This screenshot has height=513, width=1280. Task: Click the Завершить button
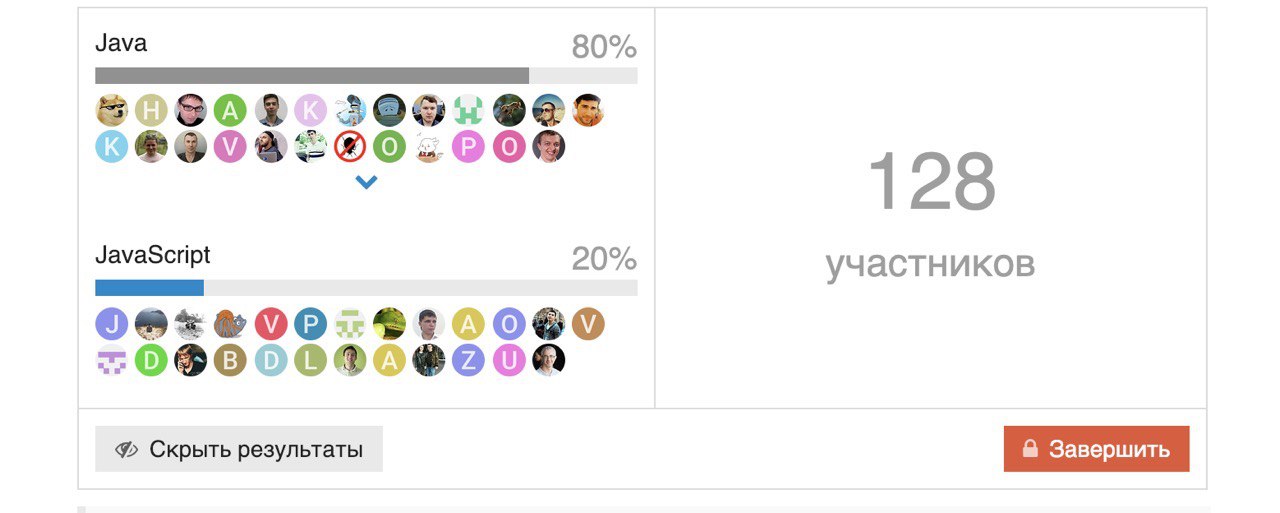click(x=1096, y=449)
